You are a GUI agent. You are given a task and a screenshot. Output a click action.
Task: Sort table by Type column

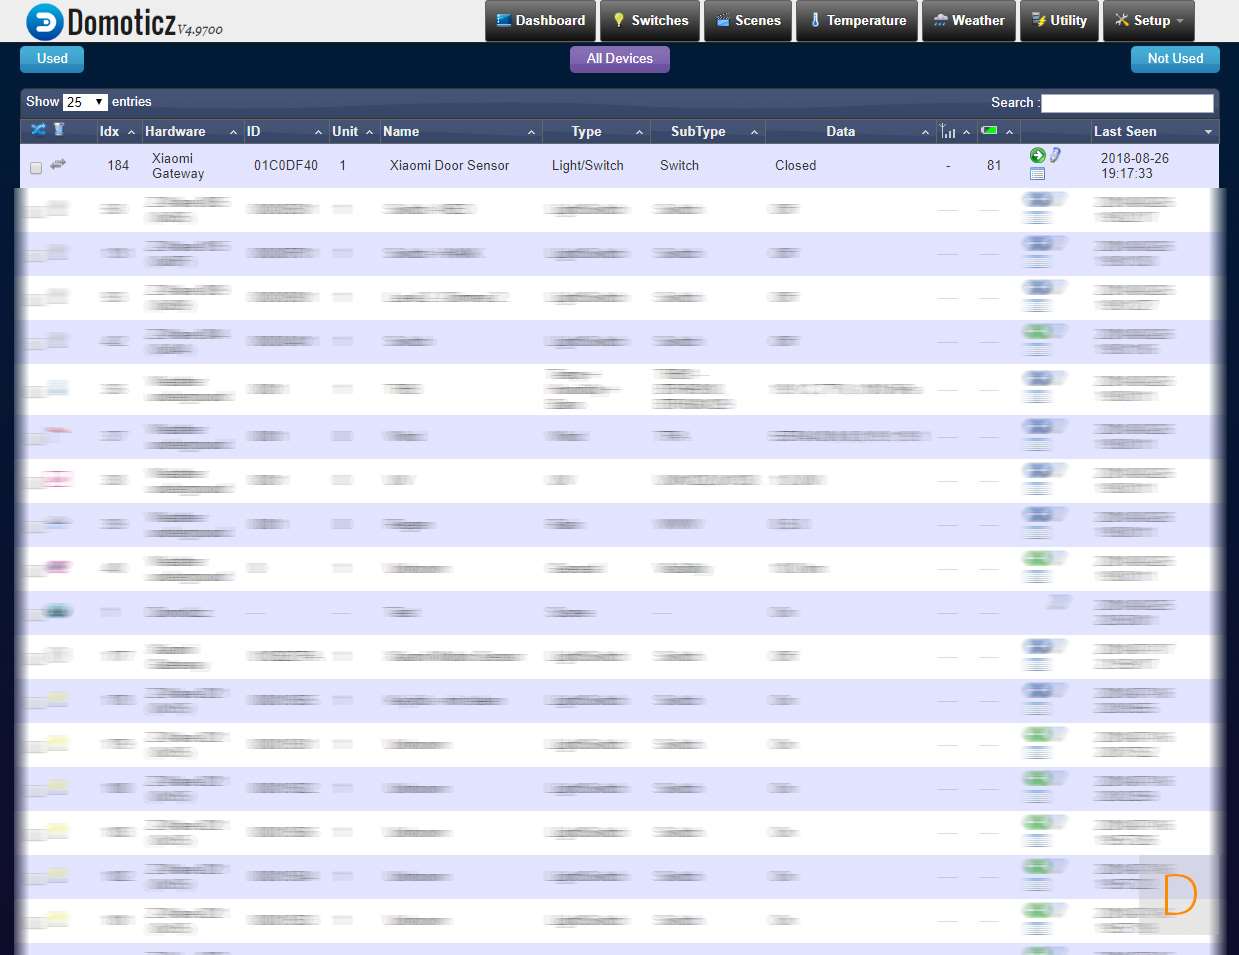click(596, 131)
